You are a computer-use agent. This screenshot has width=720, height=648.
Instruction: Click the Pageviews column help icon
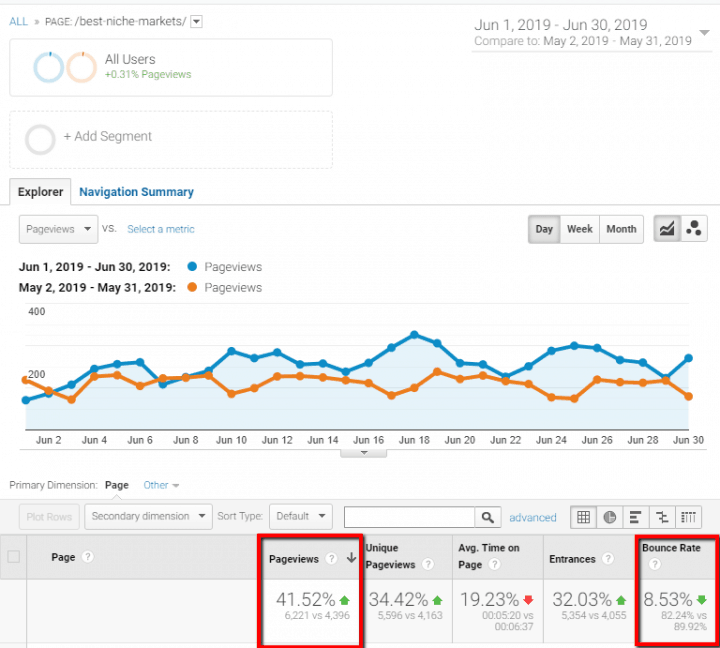point(331,559)
